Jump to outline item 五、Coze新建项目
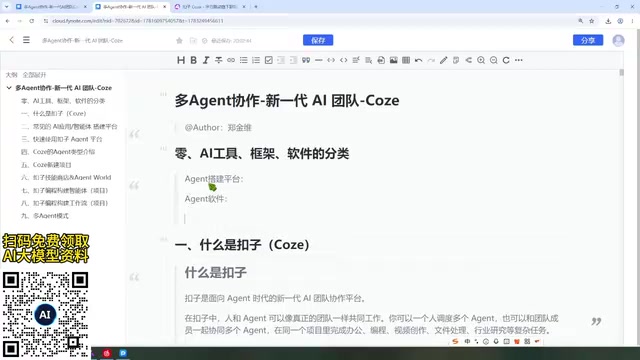This screenshot has width=640, height=360. (x=46, y=165)
